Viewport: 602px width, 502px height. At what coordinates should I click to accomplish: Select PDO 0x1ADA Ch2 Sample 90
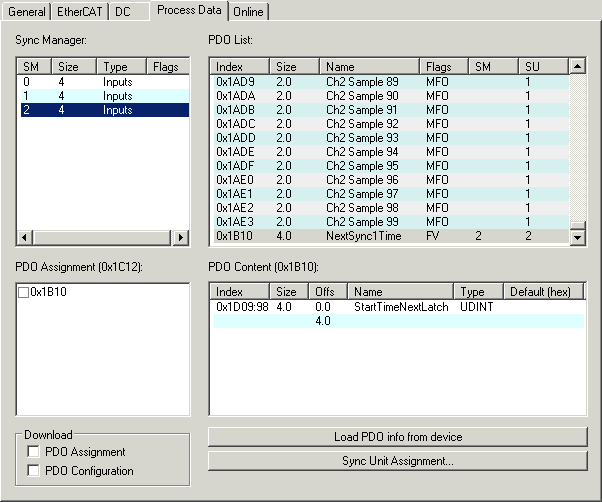pyautogui.click(x=391, y=96)
